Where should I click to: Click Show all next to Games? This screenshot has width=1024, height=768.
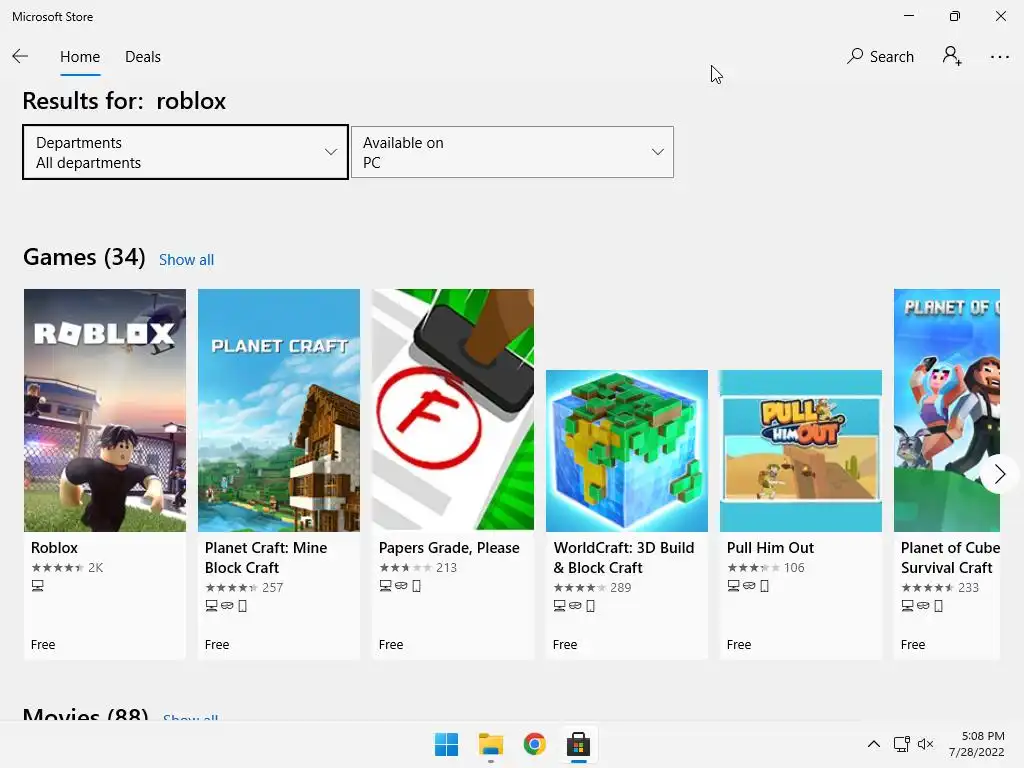pos(186,260)
